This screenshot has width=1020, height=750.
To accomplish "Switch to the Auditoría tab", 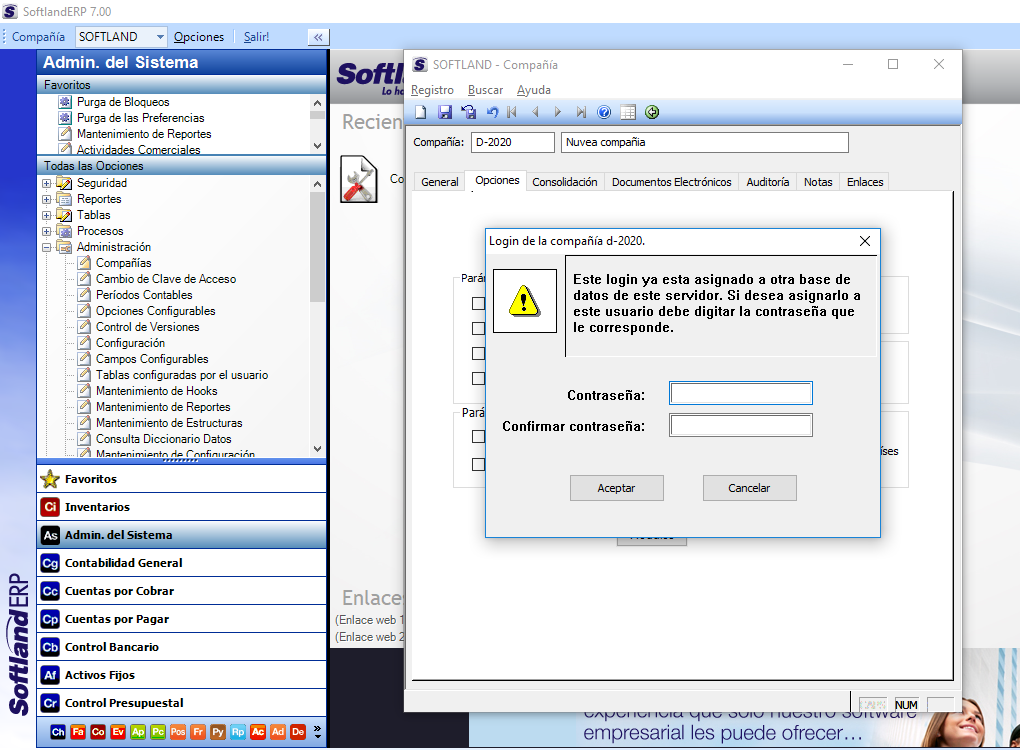I will 767,182.
